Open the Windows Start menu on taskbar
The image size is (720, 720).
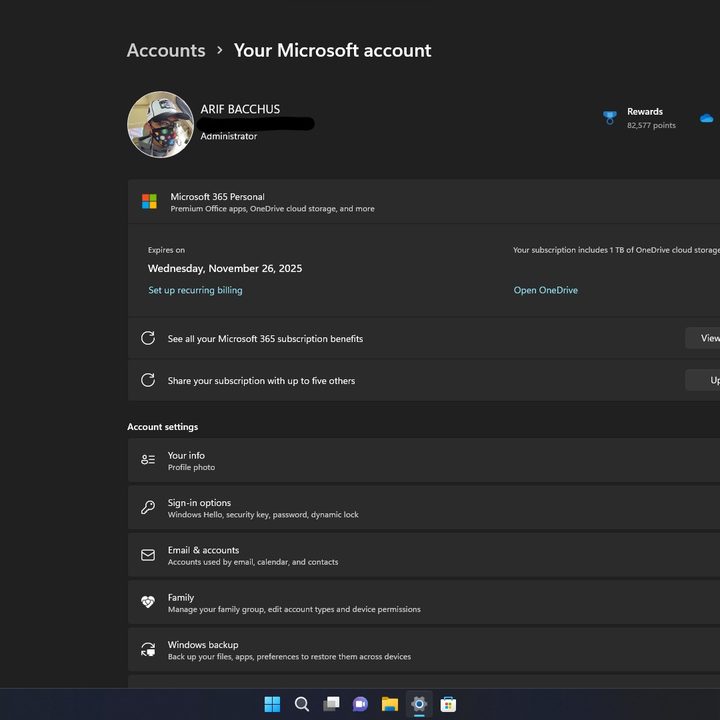[272, 704]
